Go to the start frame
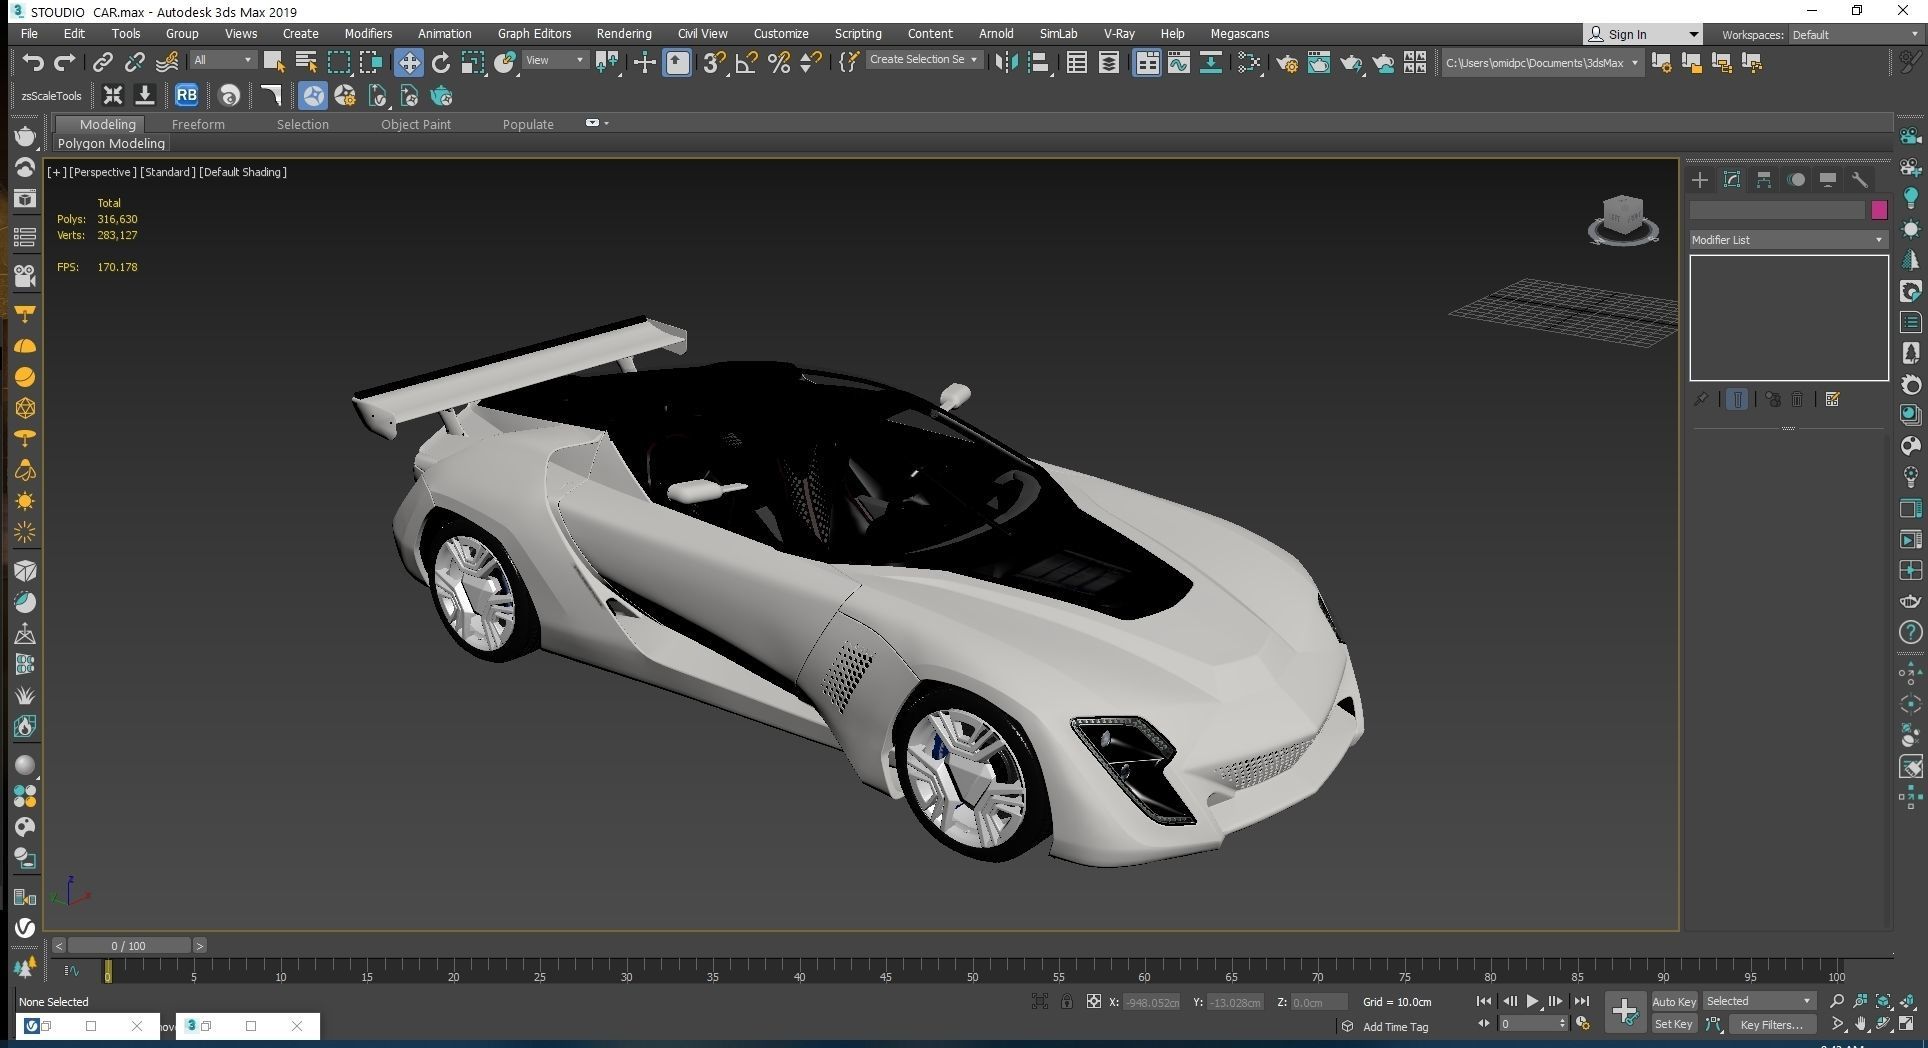Image resolution: width=1928 pixels, height=1048 pixels. tap(1484, 1001)
